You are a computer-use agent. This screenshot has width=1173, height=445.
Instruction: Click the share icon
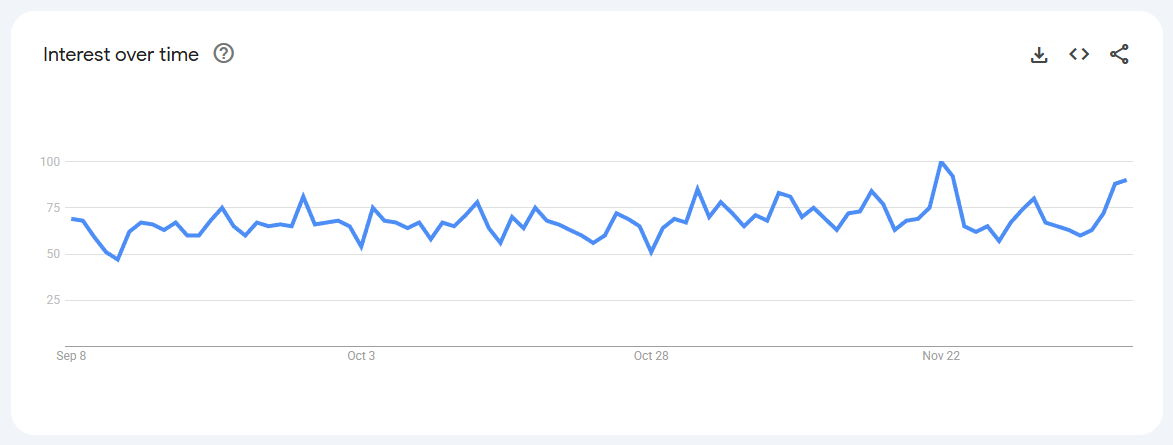(x=1119, y=54)
